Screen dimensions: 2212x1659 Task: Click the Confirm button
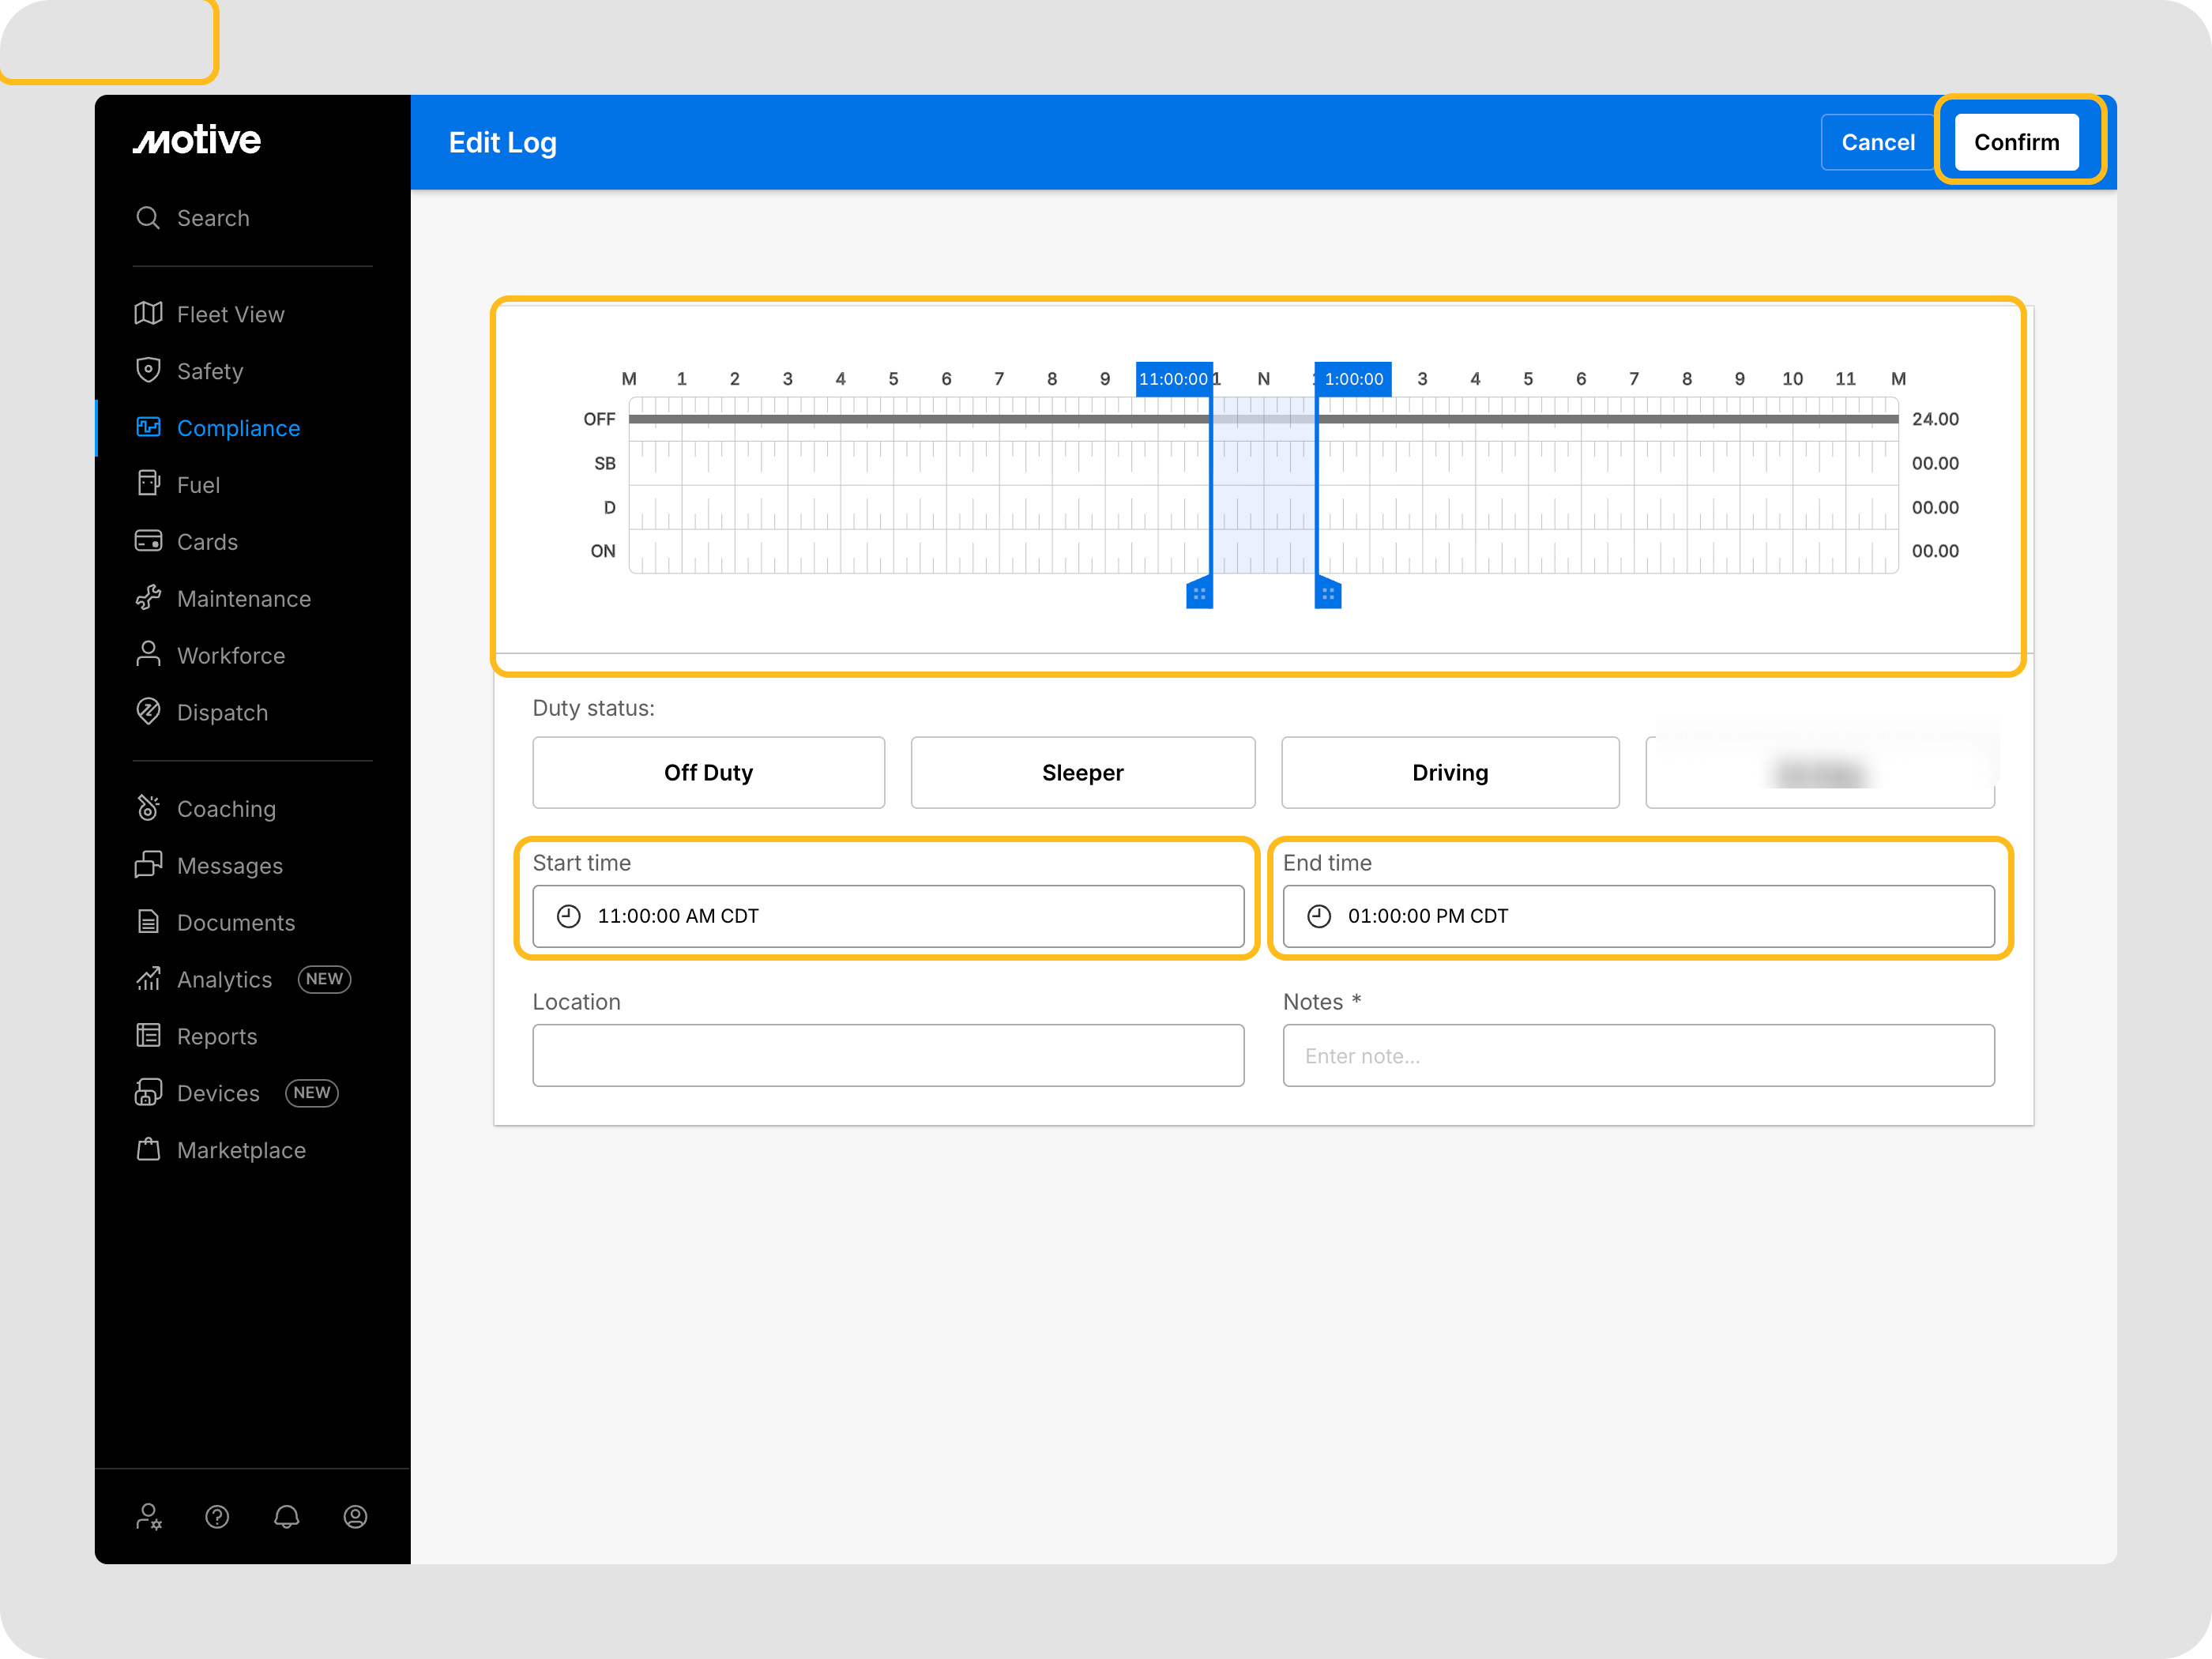click(x=2015, y=143)
